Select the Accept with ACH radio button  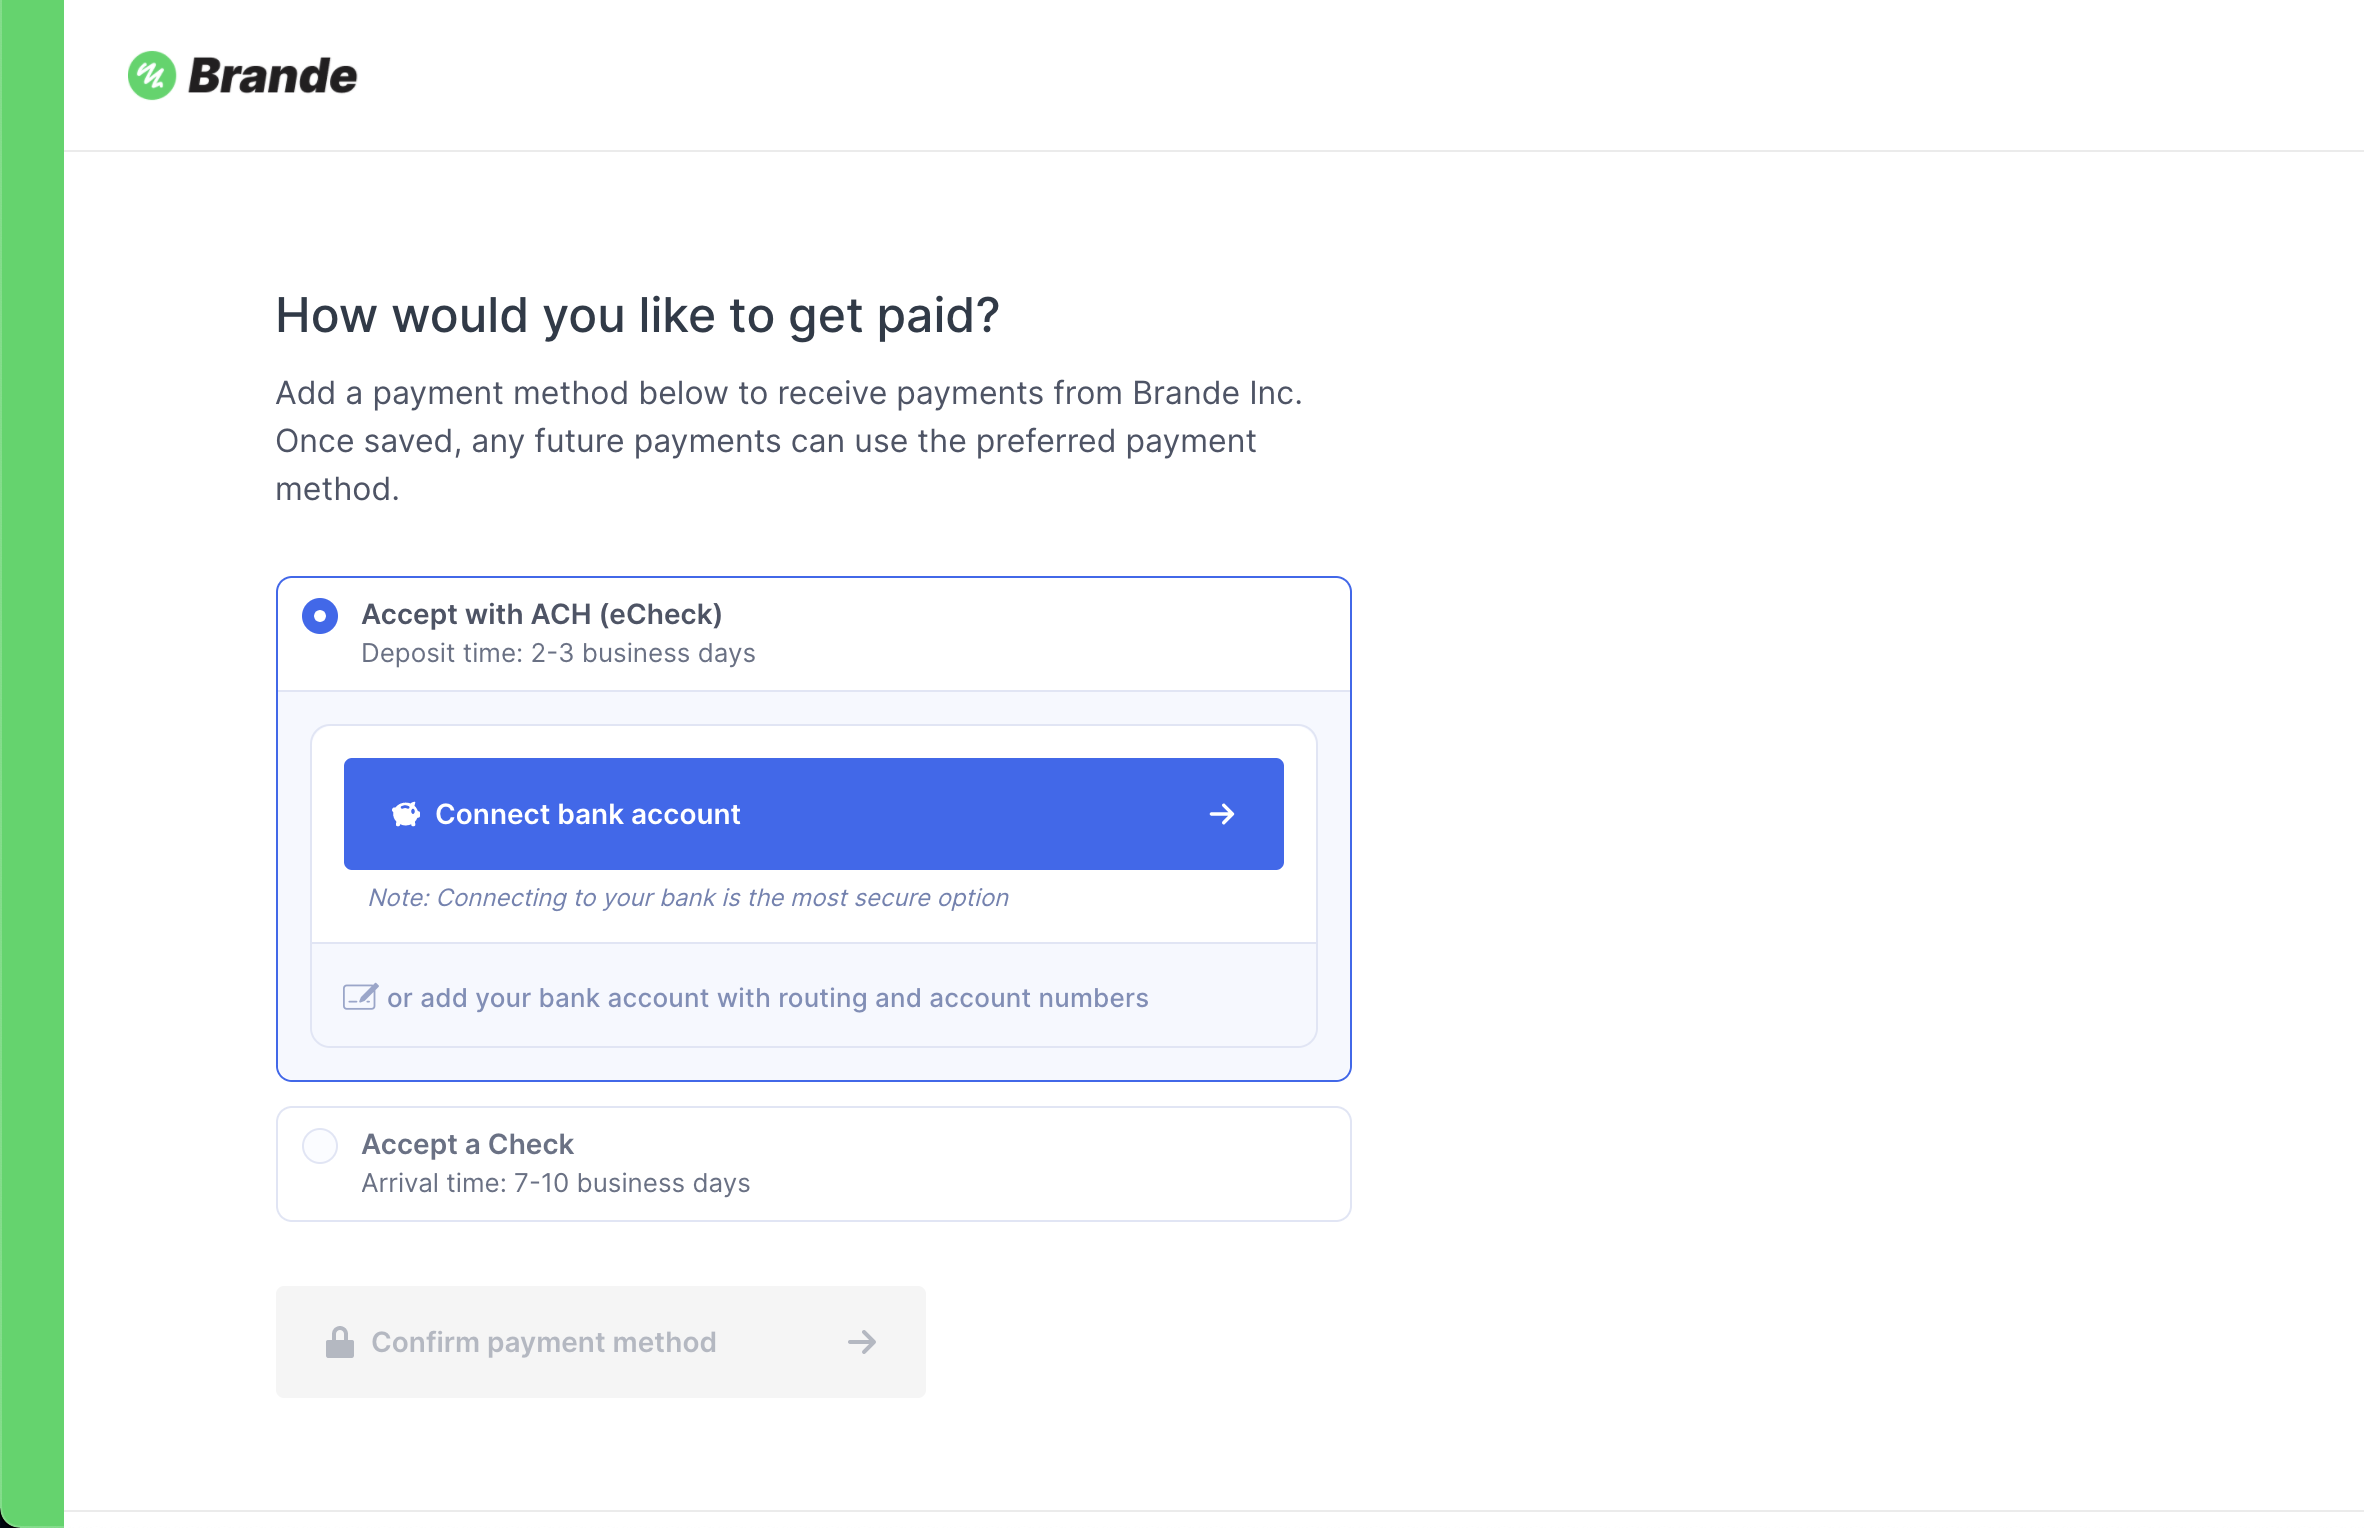click(x=320, y=616)
